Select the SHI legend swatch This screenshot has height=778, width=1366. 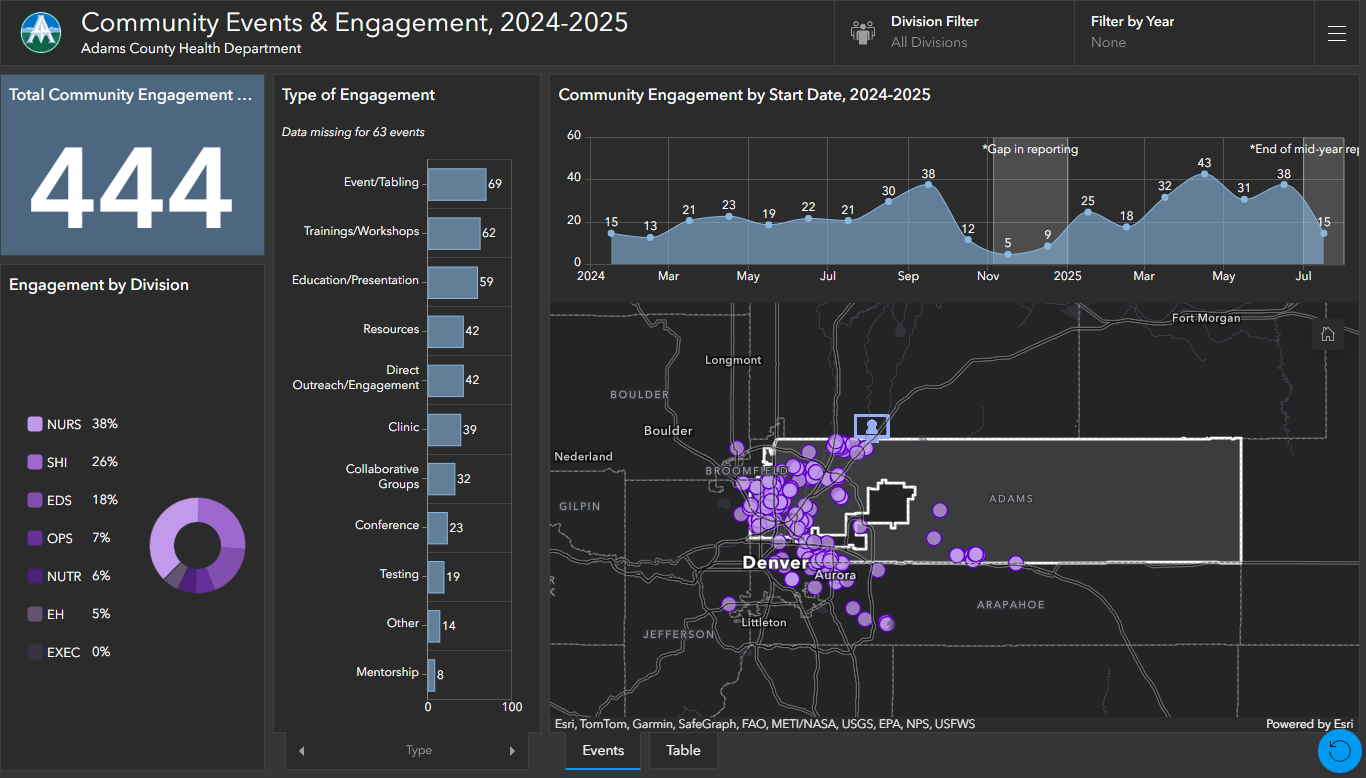coord(35,463)
